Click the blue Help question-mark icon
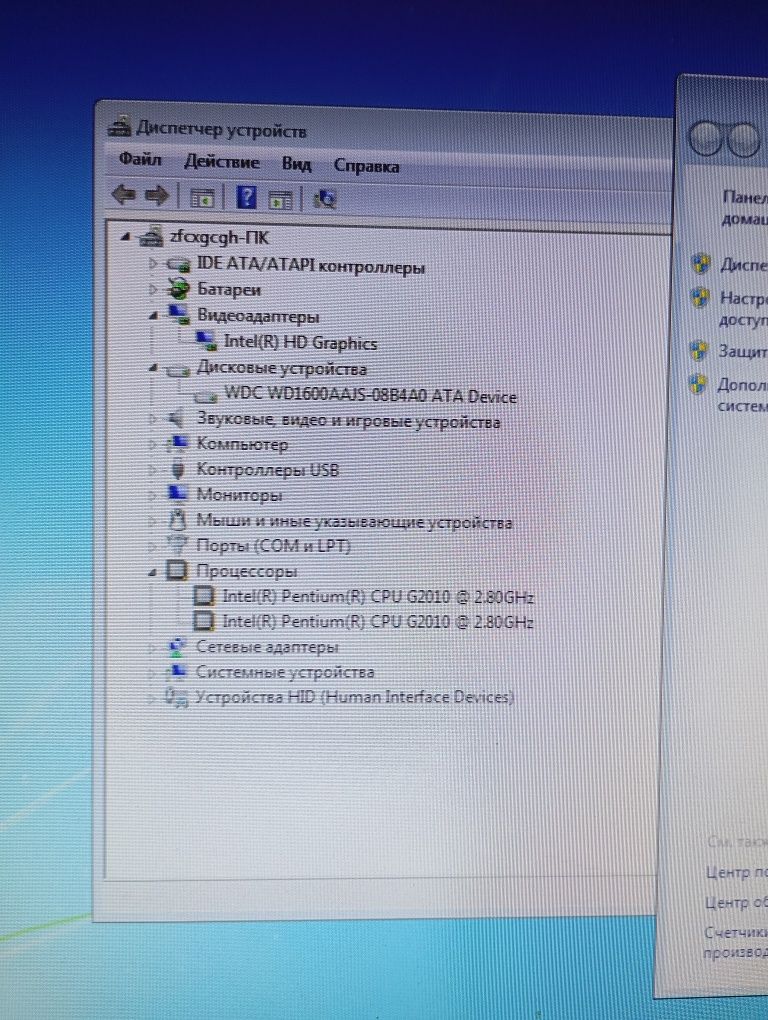 (x=246, y=197)
